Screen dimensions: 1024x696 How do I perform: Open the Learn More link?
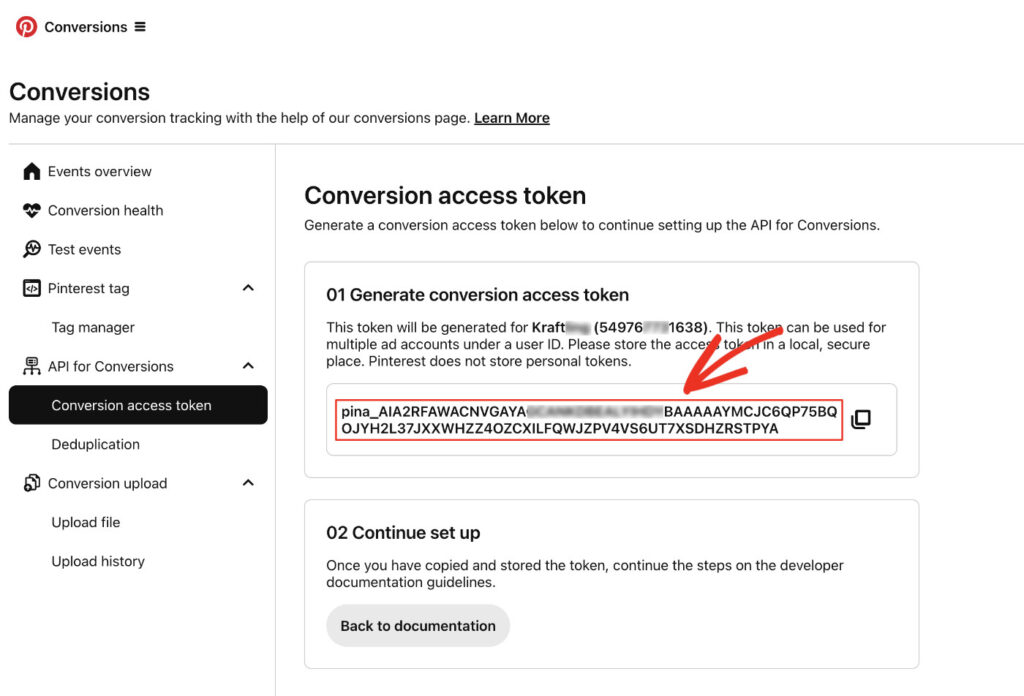tap(512, 117)
